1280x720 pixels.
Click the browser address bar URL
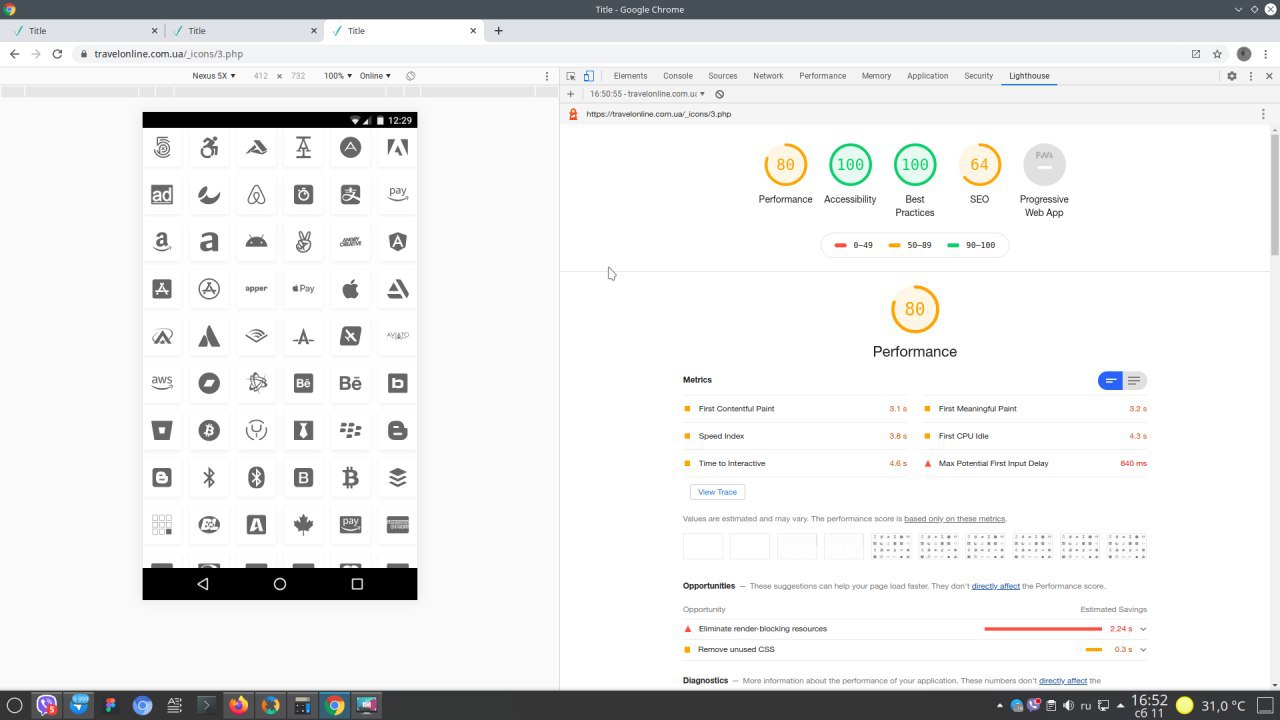pos(168,54)
